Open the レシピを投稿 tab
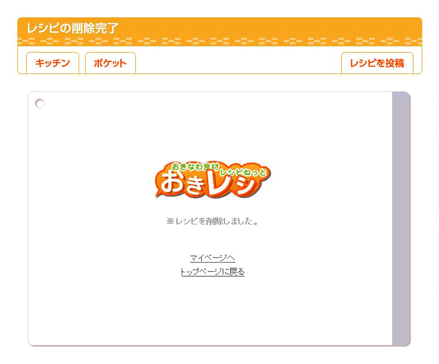The height and width of the screenshot is (364, 439). point(377,63)
